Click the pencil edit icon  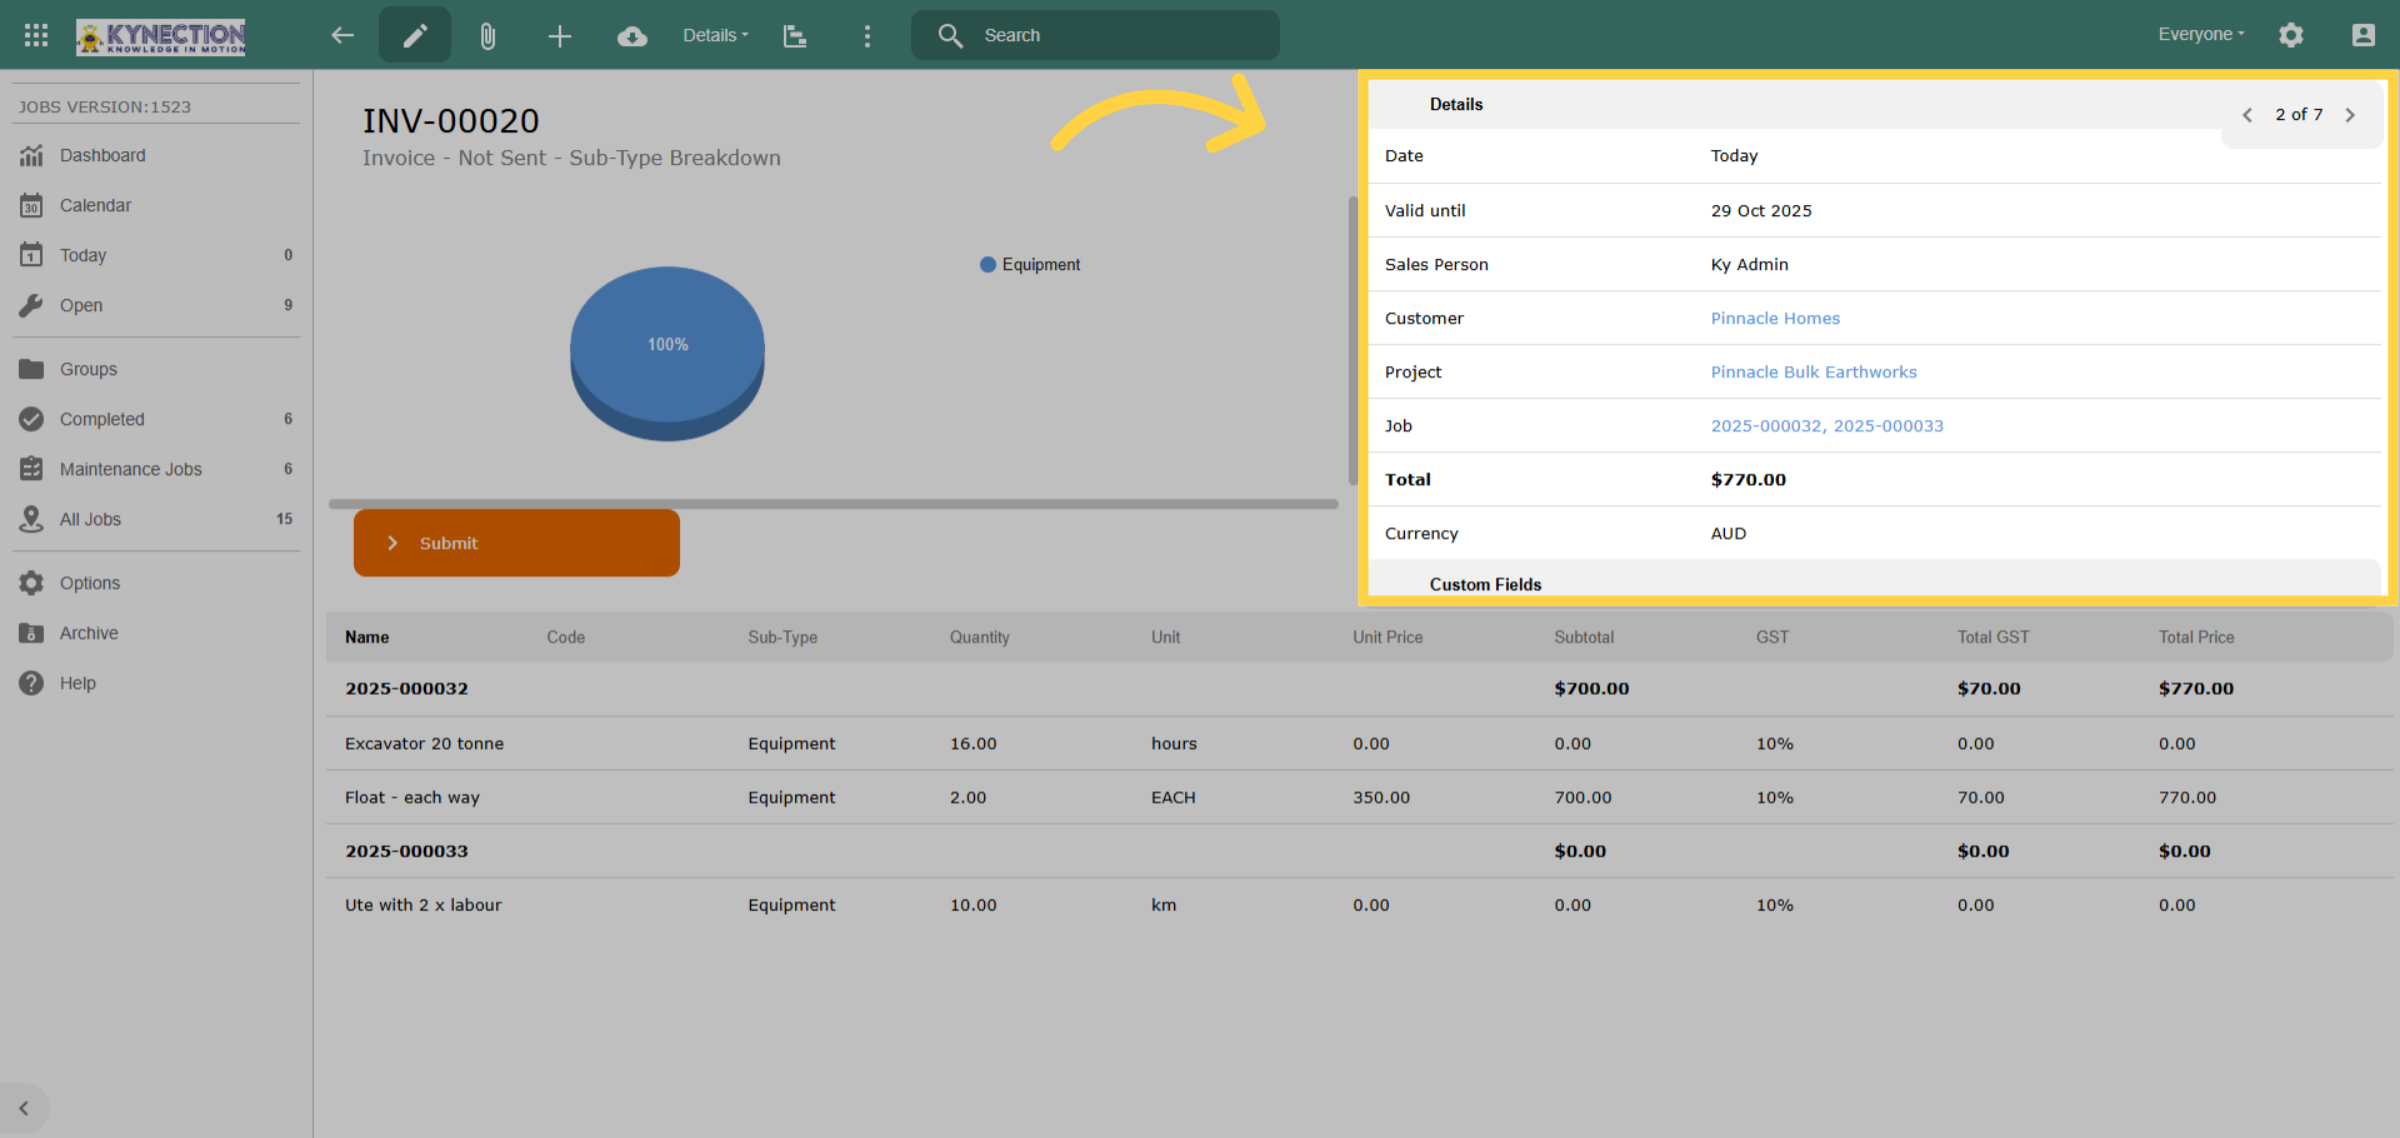[x=415, y=35]
